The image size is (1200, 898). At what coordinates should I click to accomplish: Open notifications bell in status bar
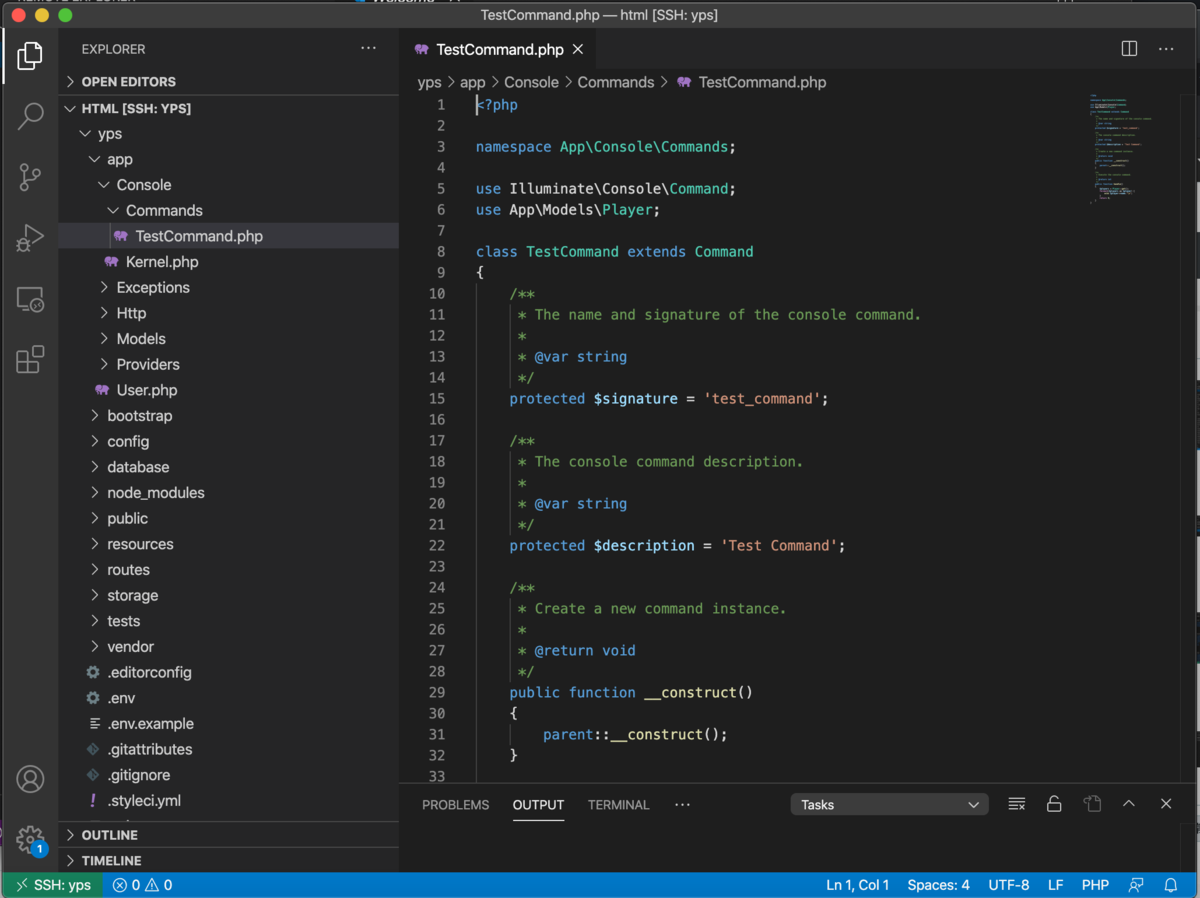1171,885
